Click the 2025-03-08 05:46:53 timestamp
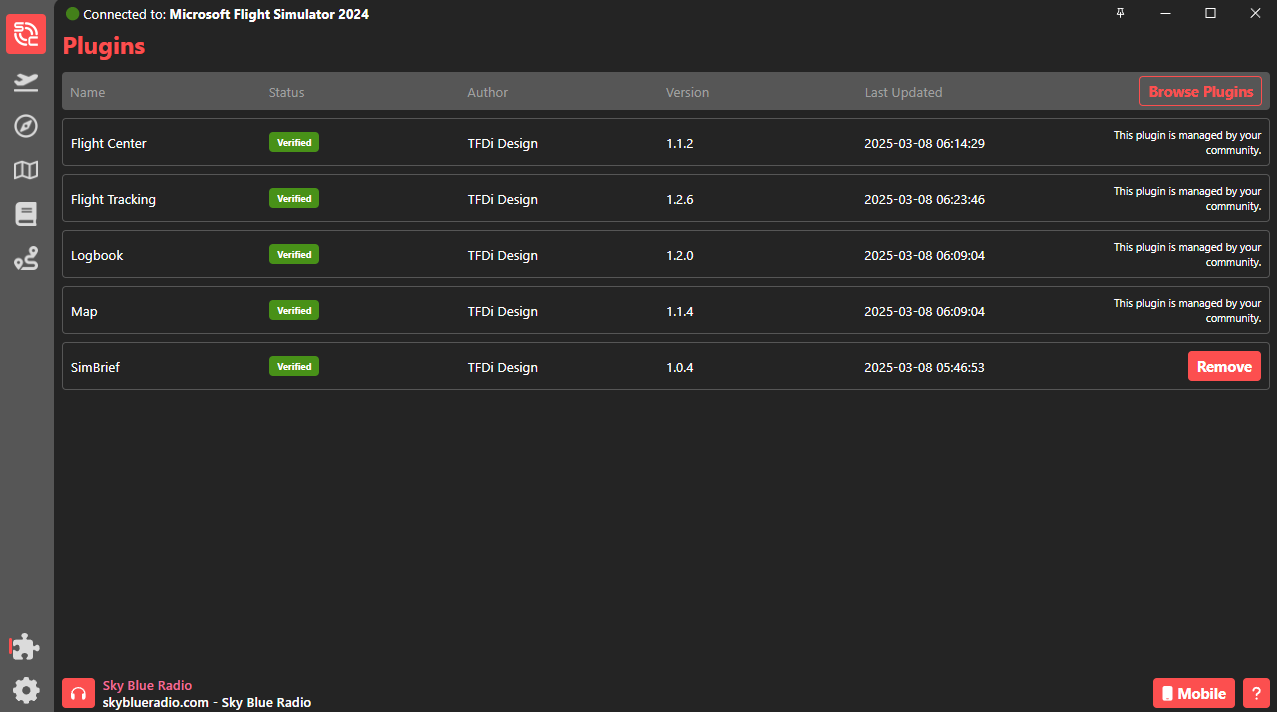 pos(925,367)
